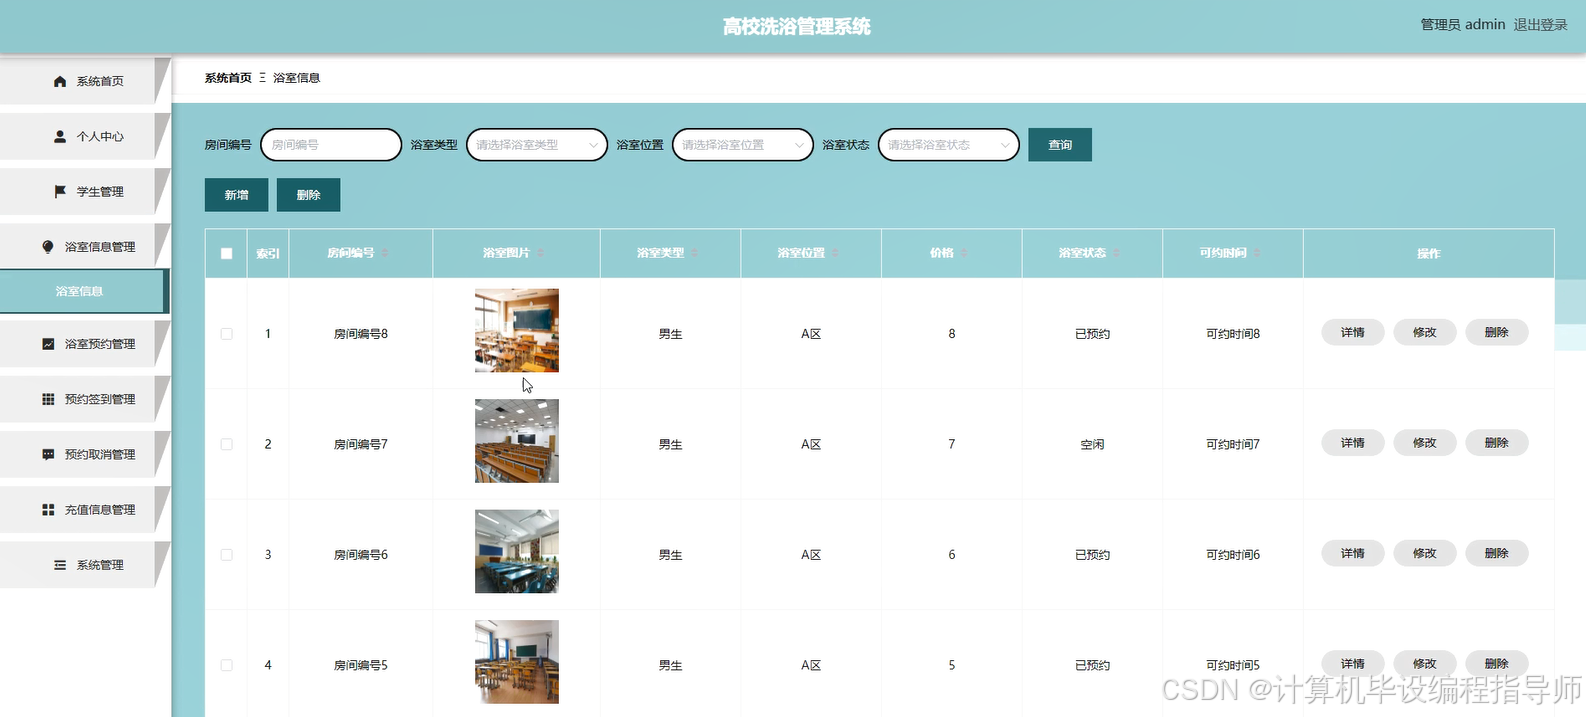Click the list icon beside 系统管理
Screen dimensions: 1586x717
pyautogui.click(x=60, y=565)
